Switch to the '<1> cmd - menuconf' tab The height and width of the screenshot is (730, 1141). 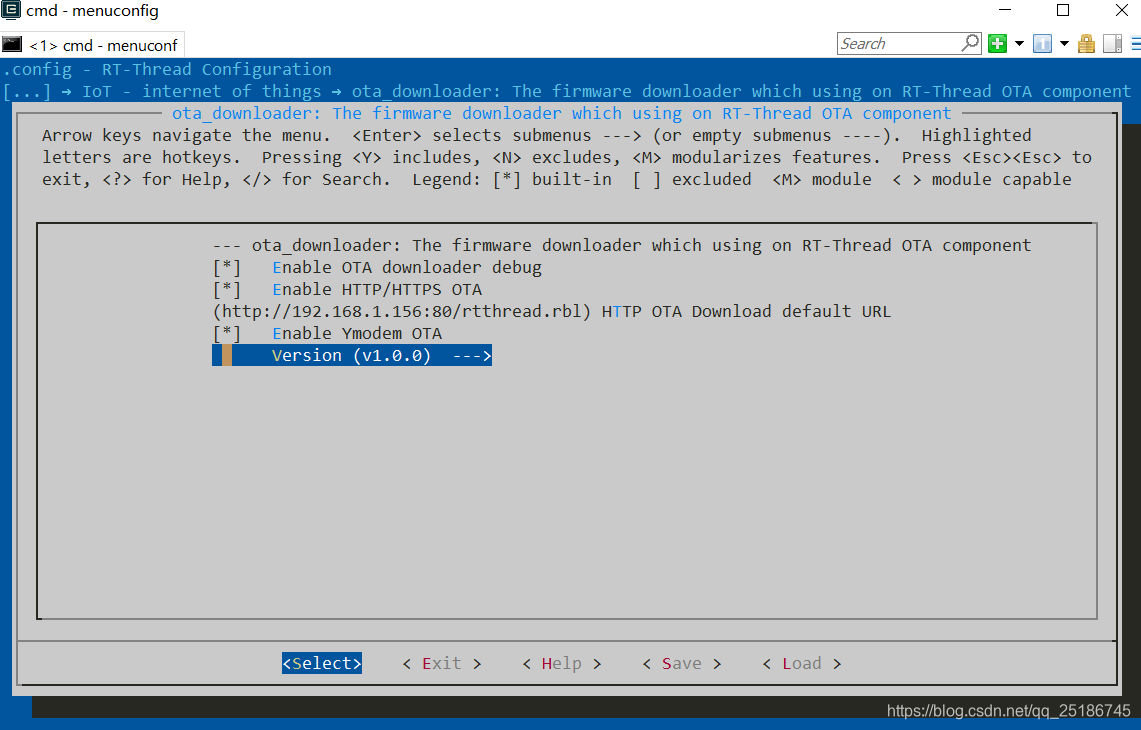click(x=92, y=45)
